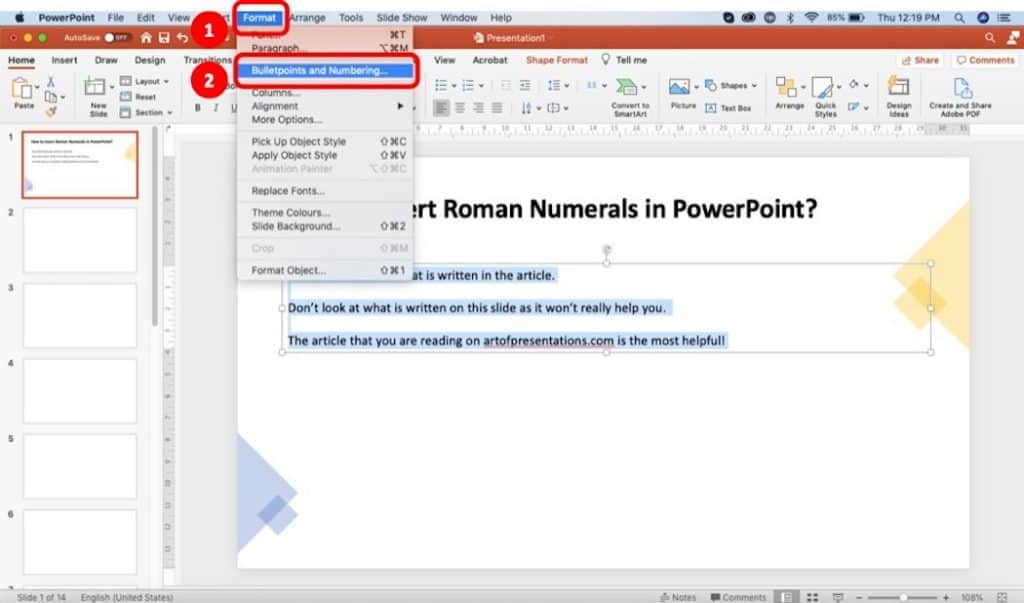Click the numbered list icon
This screenshot has height=603, width=1024.
[x=468, y=86]
